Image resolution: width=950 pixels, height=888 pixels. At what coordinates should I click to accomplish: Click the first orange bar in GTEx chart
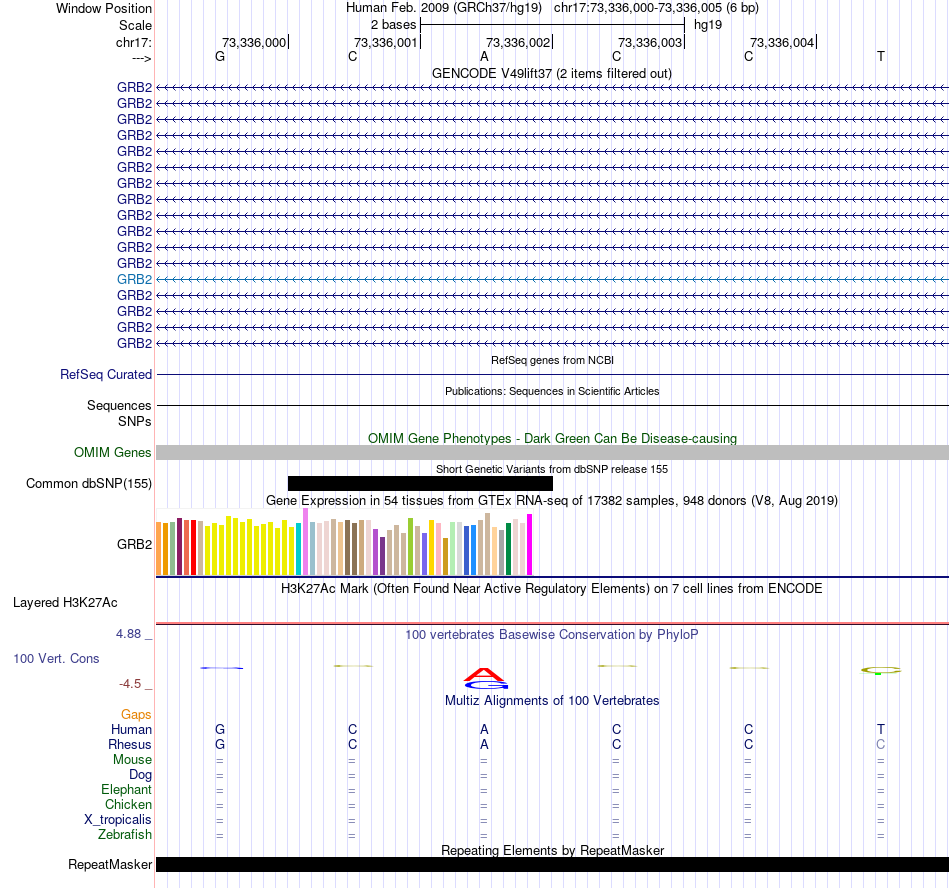(x=159, y=549)
